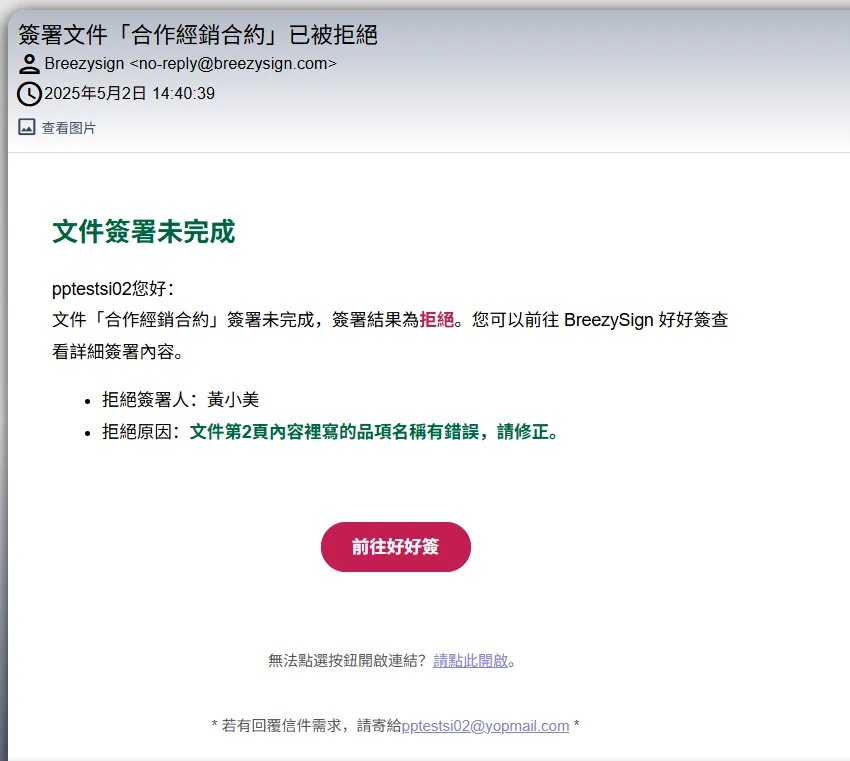The height and width of the screenshot is (761, 850).
Task: Click the received timestamp 2025年5月2日 14:40:39
Action: (x=129, y=94)
